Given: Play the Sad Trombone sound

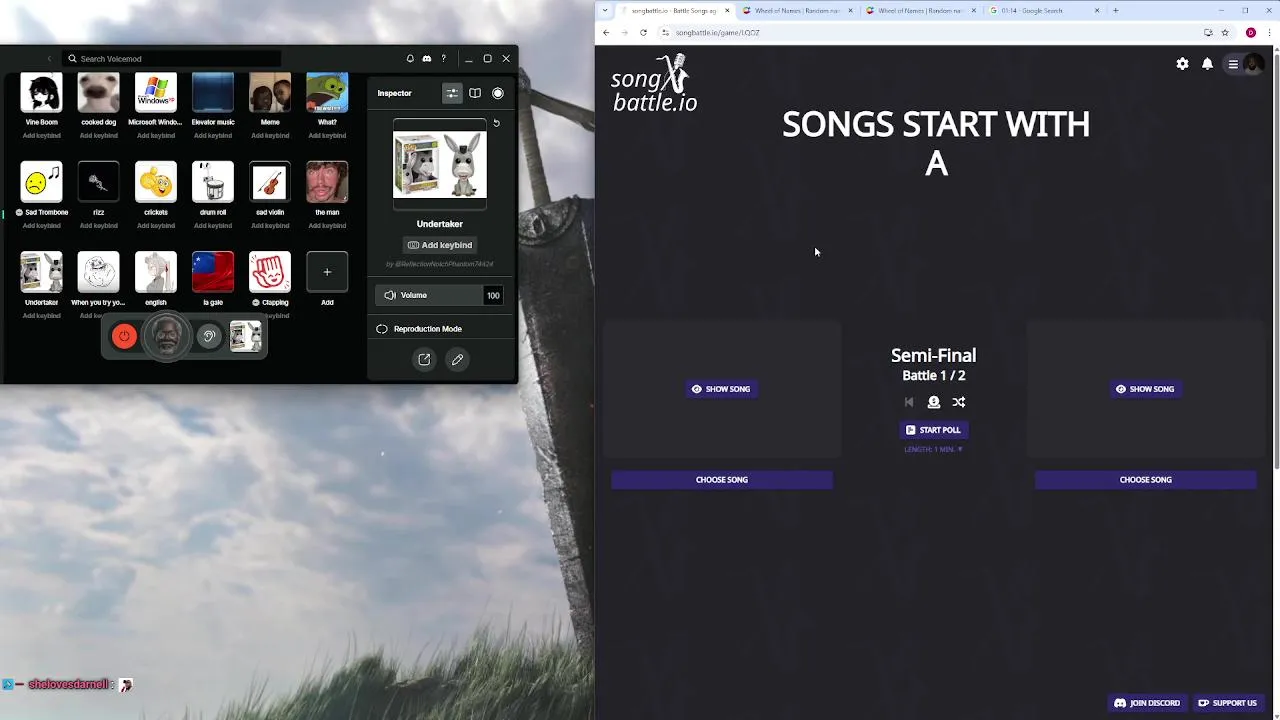Looking at the screenshot, I should point(41,181).
